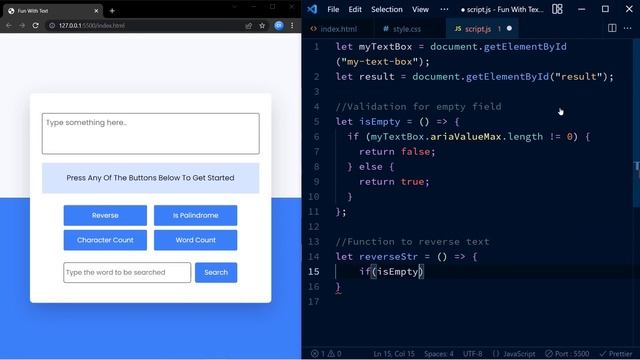This screenshot has width=640, height=360.
Task: Click the Prettier status bar item
Action: pos(616,353)
